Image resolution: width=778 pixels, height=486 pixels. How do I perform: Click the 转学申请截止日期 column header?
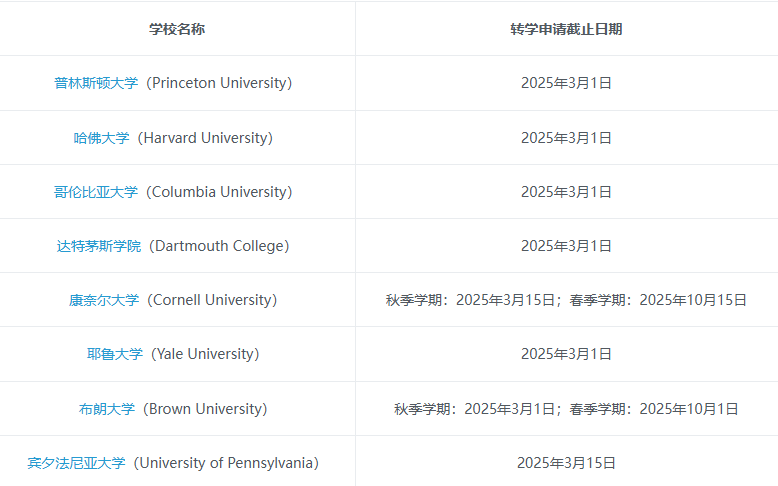(566, 29)
